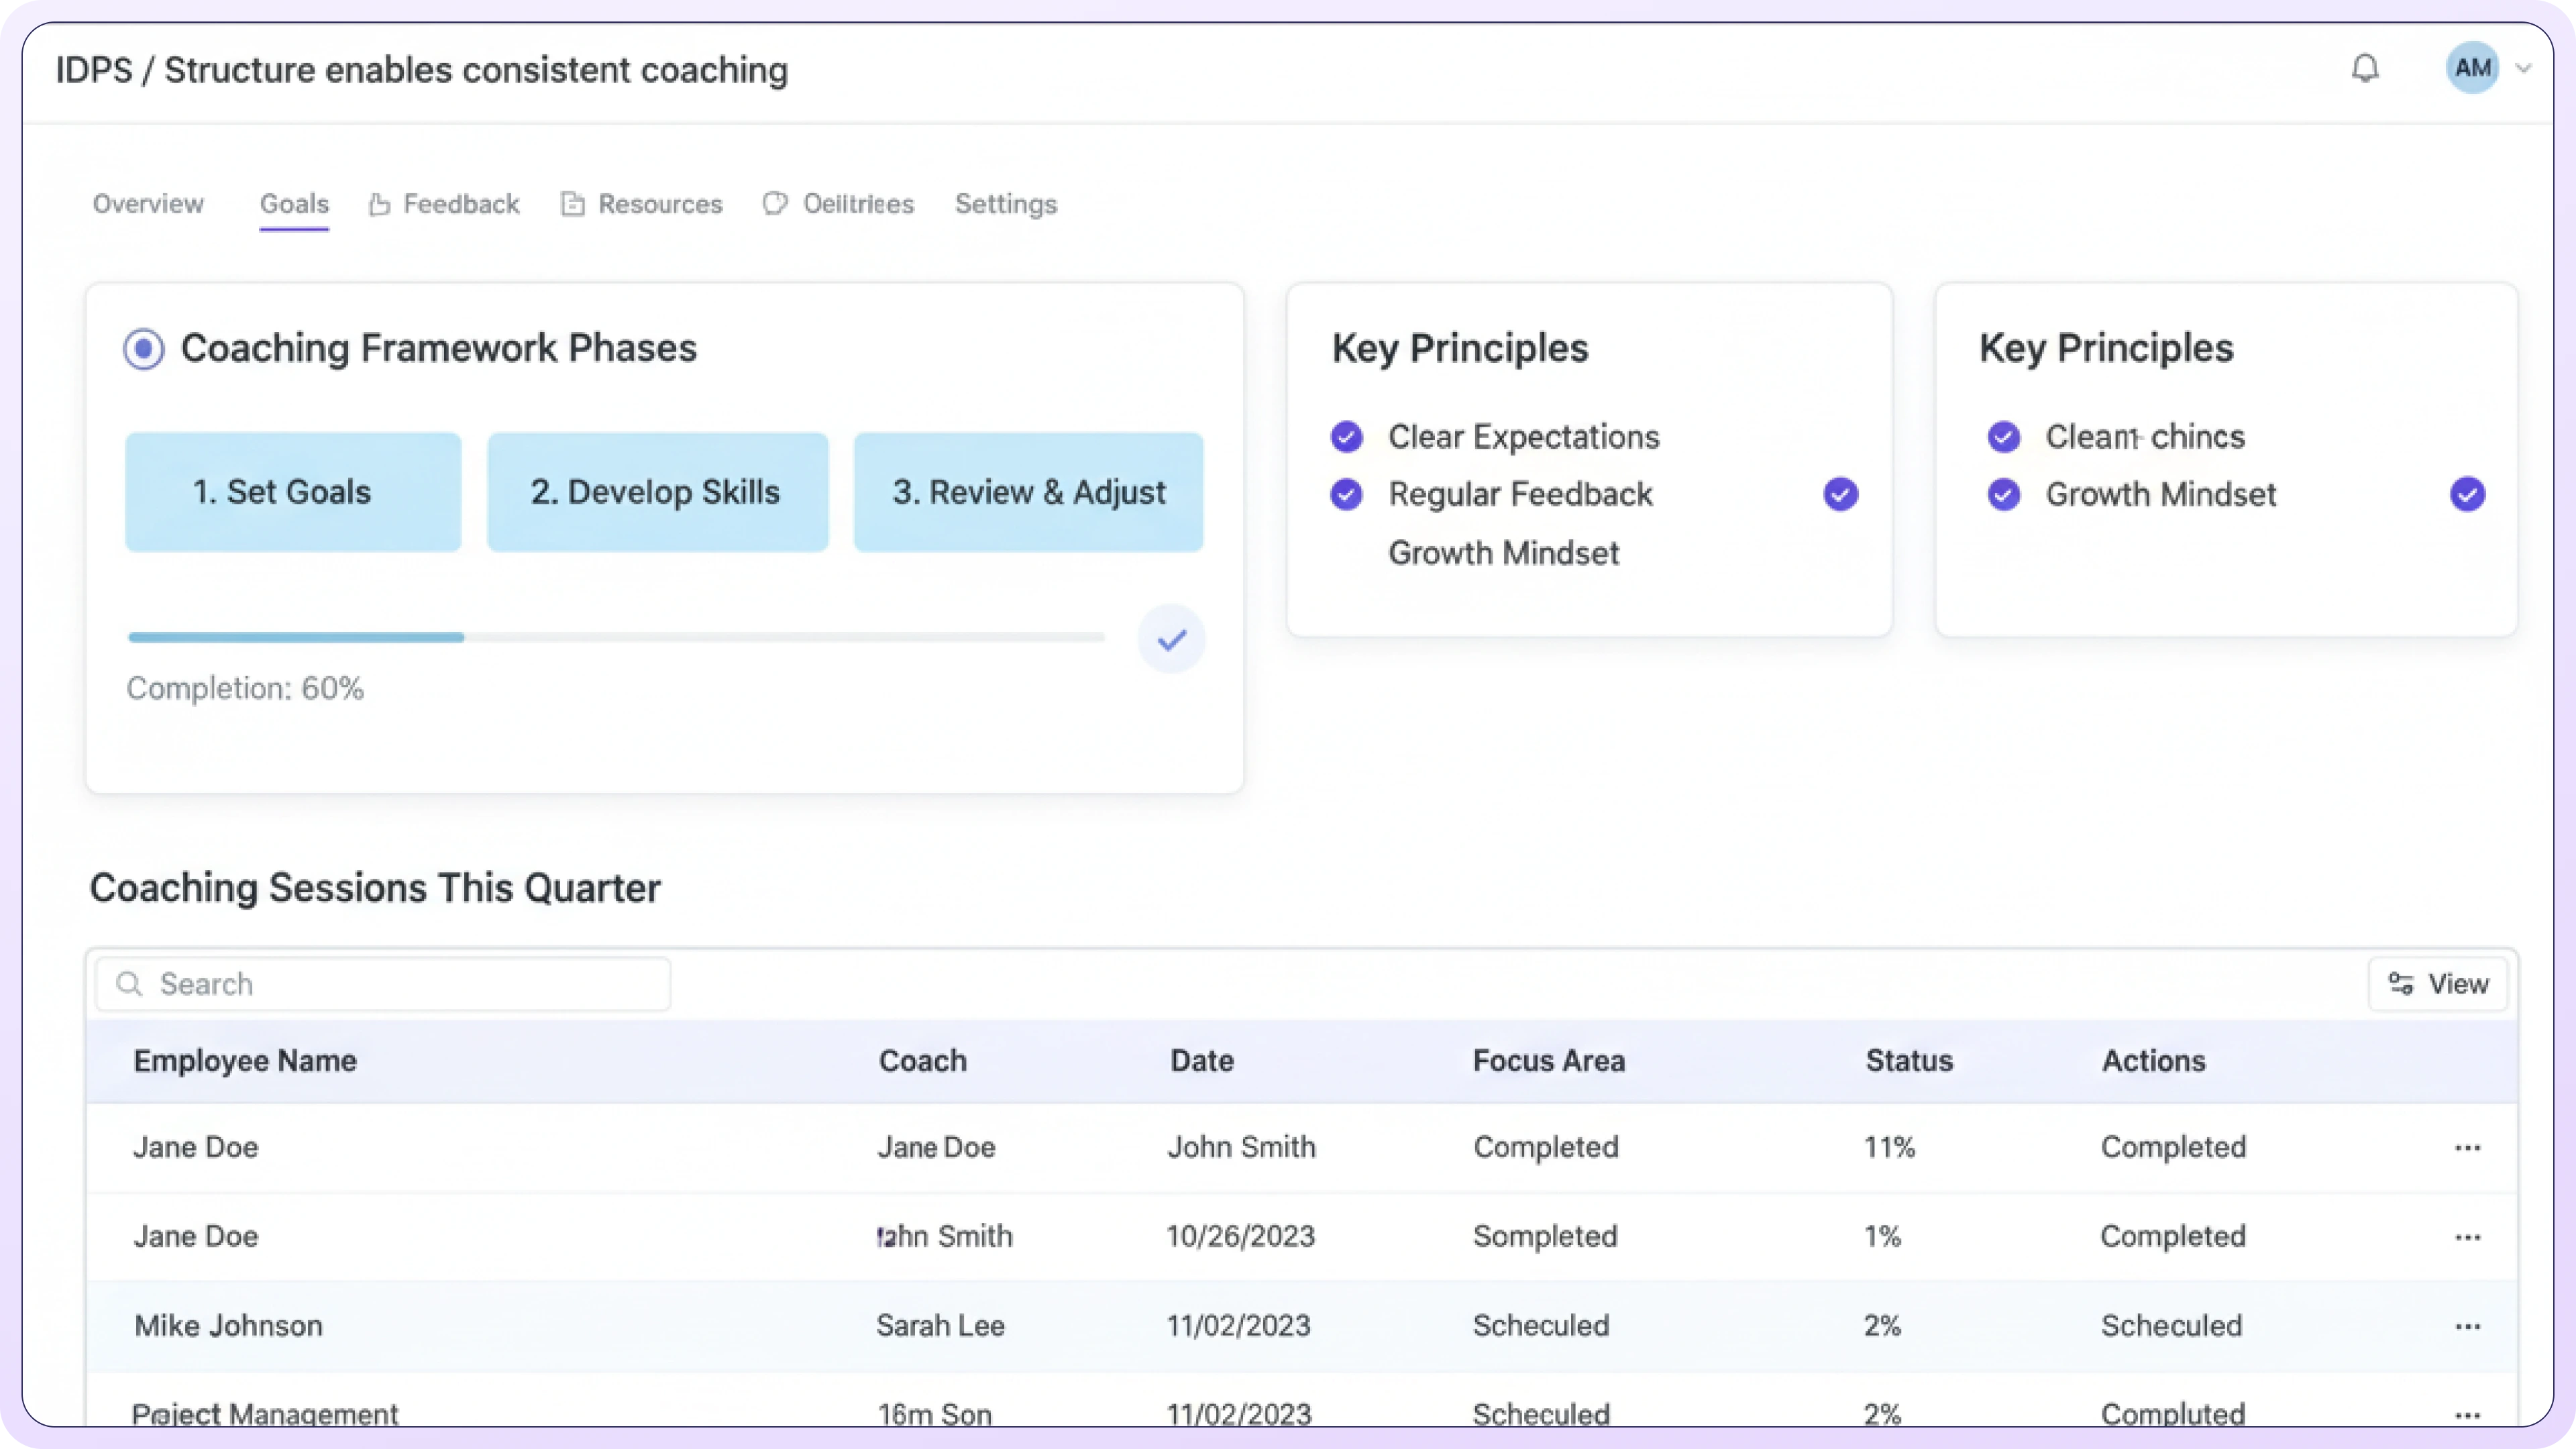Viewport: 2576px width, 1449px height.
Task: Click the 3. Review & Adjust phase
Action: click(1028, 492)
